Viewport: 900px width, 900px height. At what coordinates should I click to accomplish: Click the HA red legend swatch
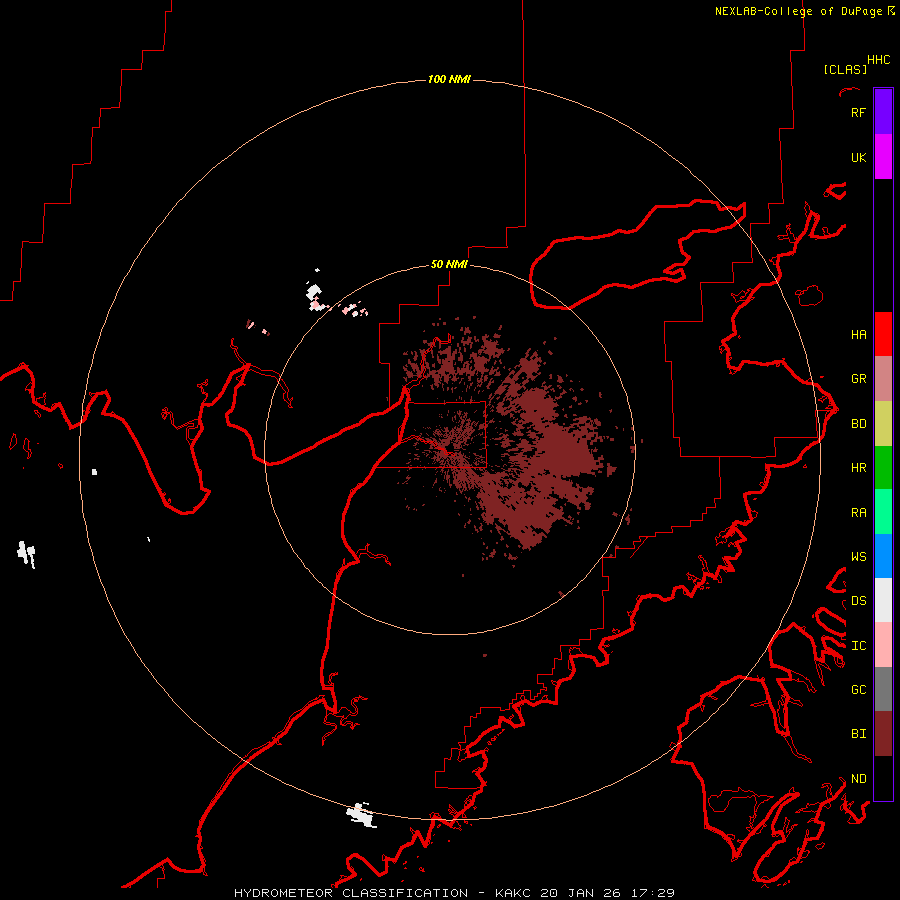(883, 334)
